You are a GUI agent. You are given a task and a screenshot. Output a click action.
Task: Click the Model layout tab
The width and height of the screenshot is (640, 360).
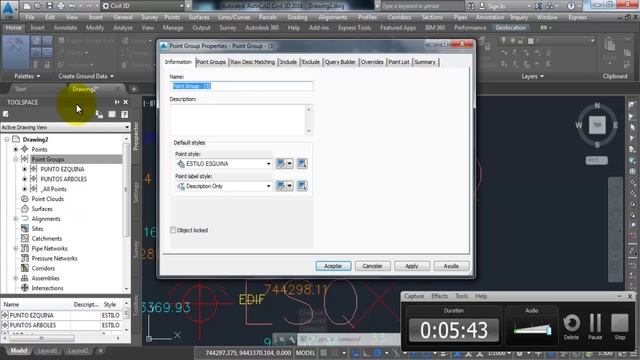(x=19, y=351)
